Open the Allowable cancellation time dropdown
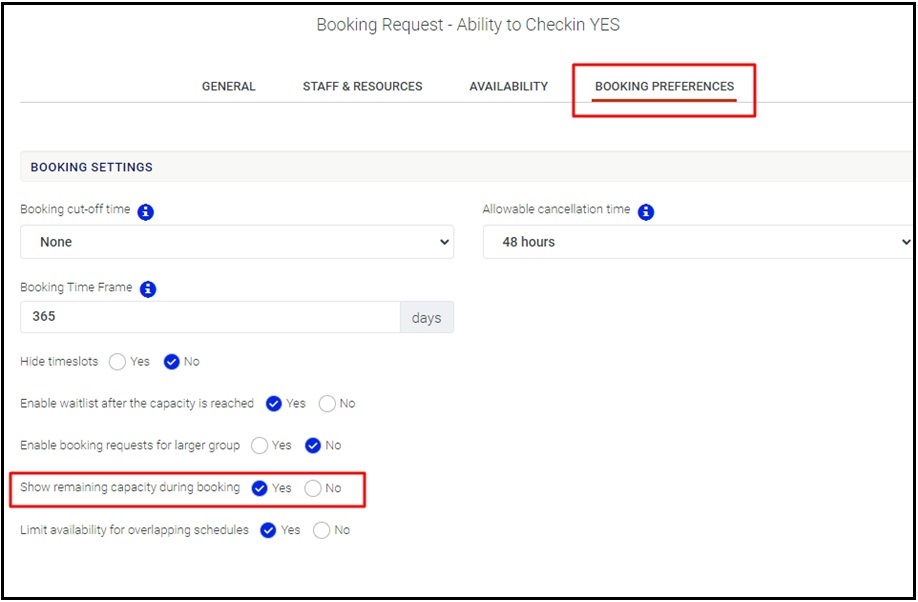 pos(700,241)
